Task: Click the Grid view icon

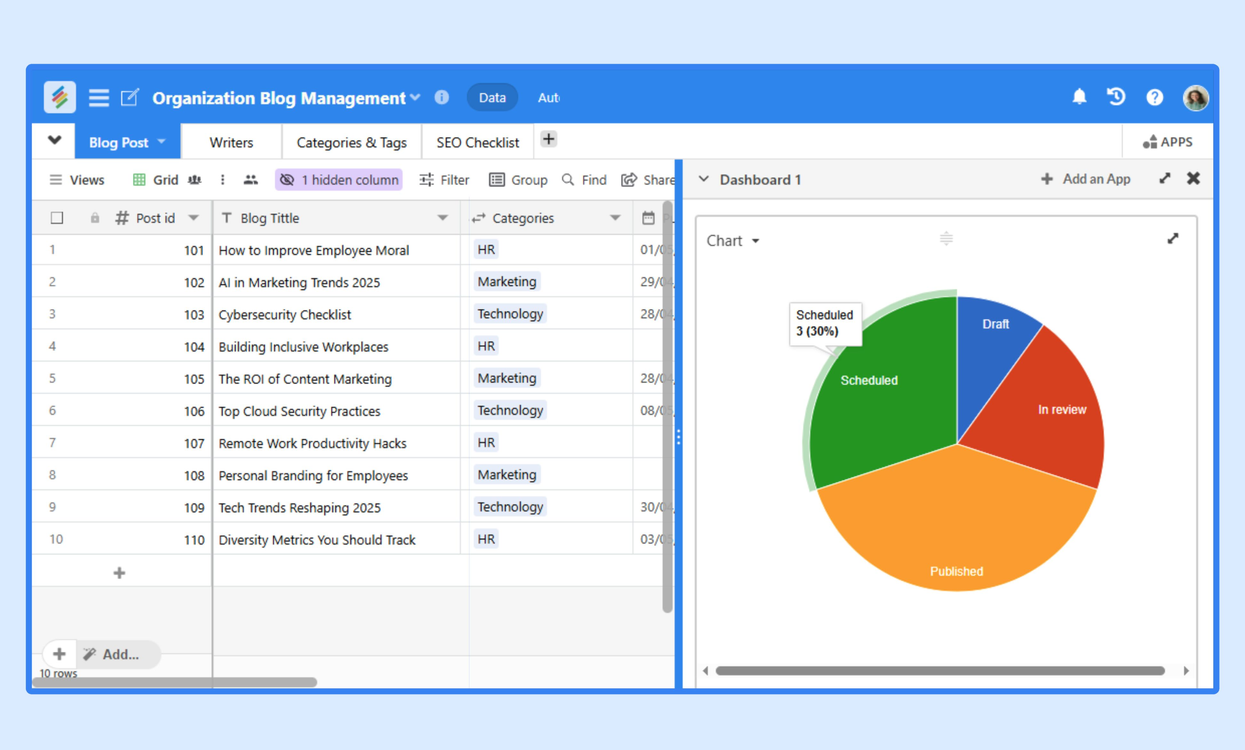Action: coord(139,180)
